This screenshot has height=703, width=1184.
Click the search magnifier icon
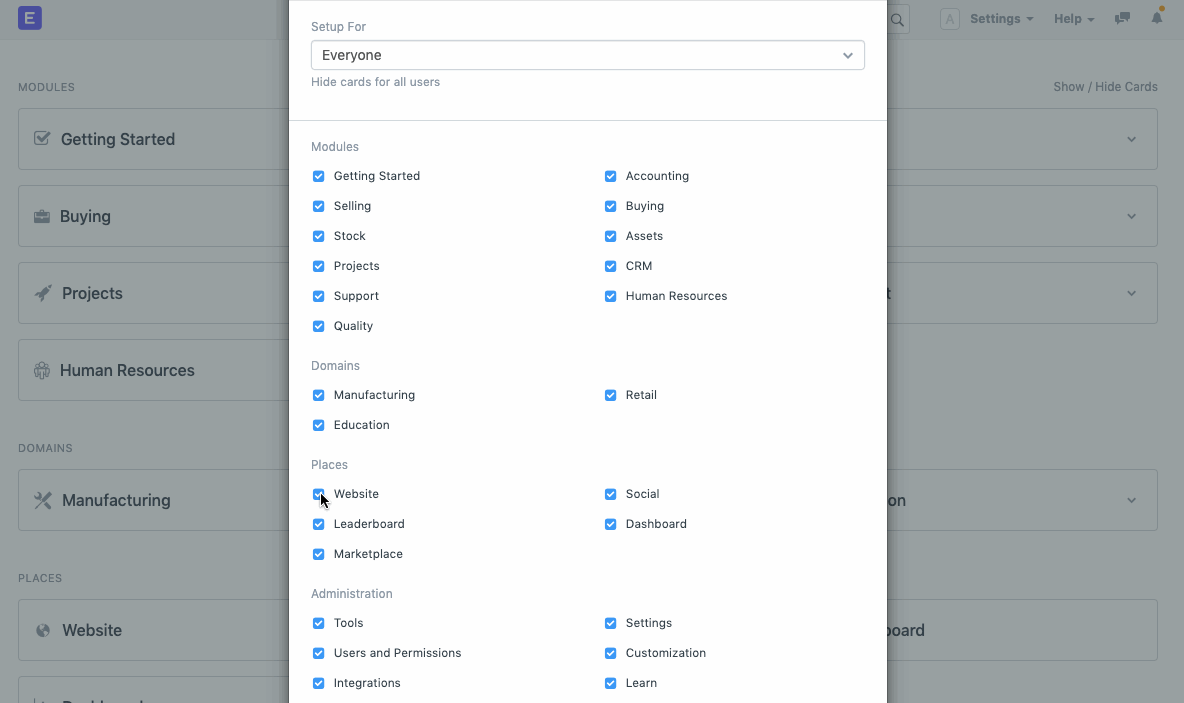897,19
